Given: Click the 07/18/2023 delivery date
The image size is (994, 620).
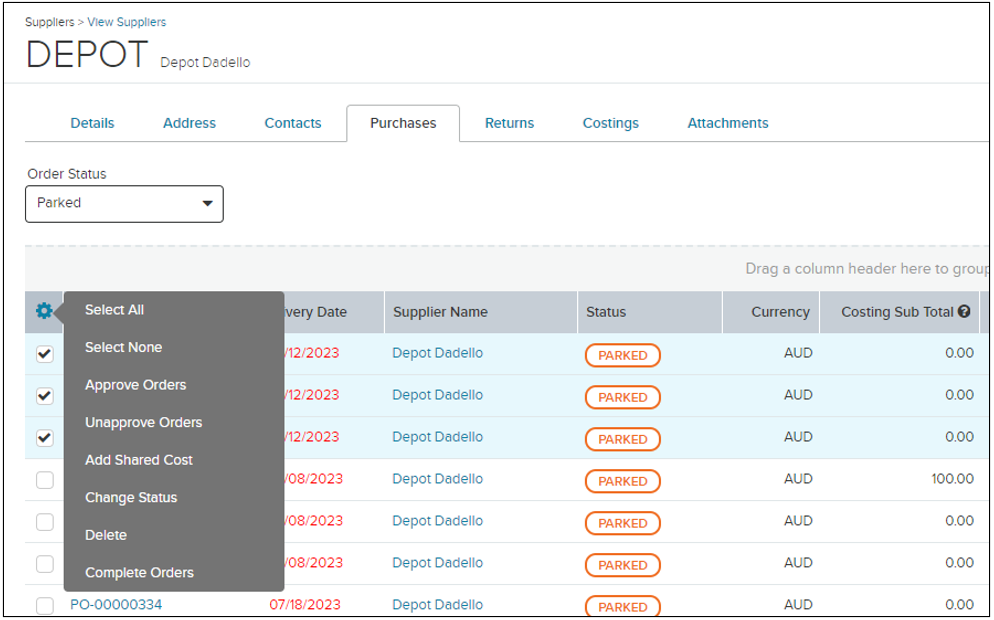Looking at the screenshot, I should point(305,605).
